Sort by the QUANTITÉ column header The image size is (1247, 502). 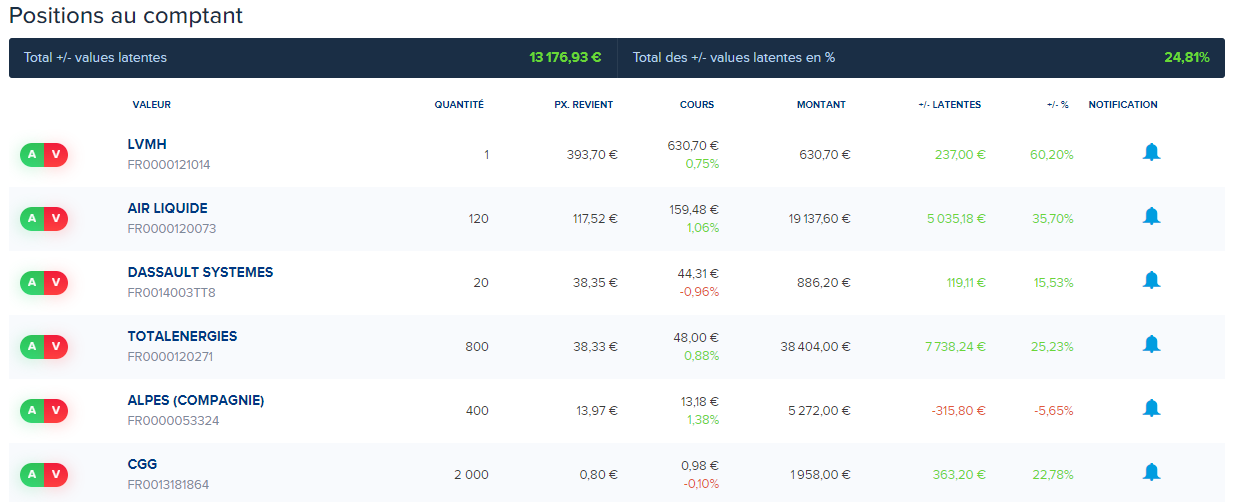(x=459, y=105)
